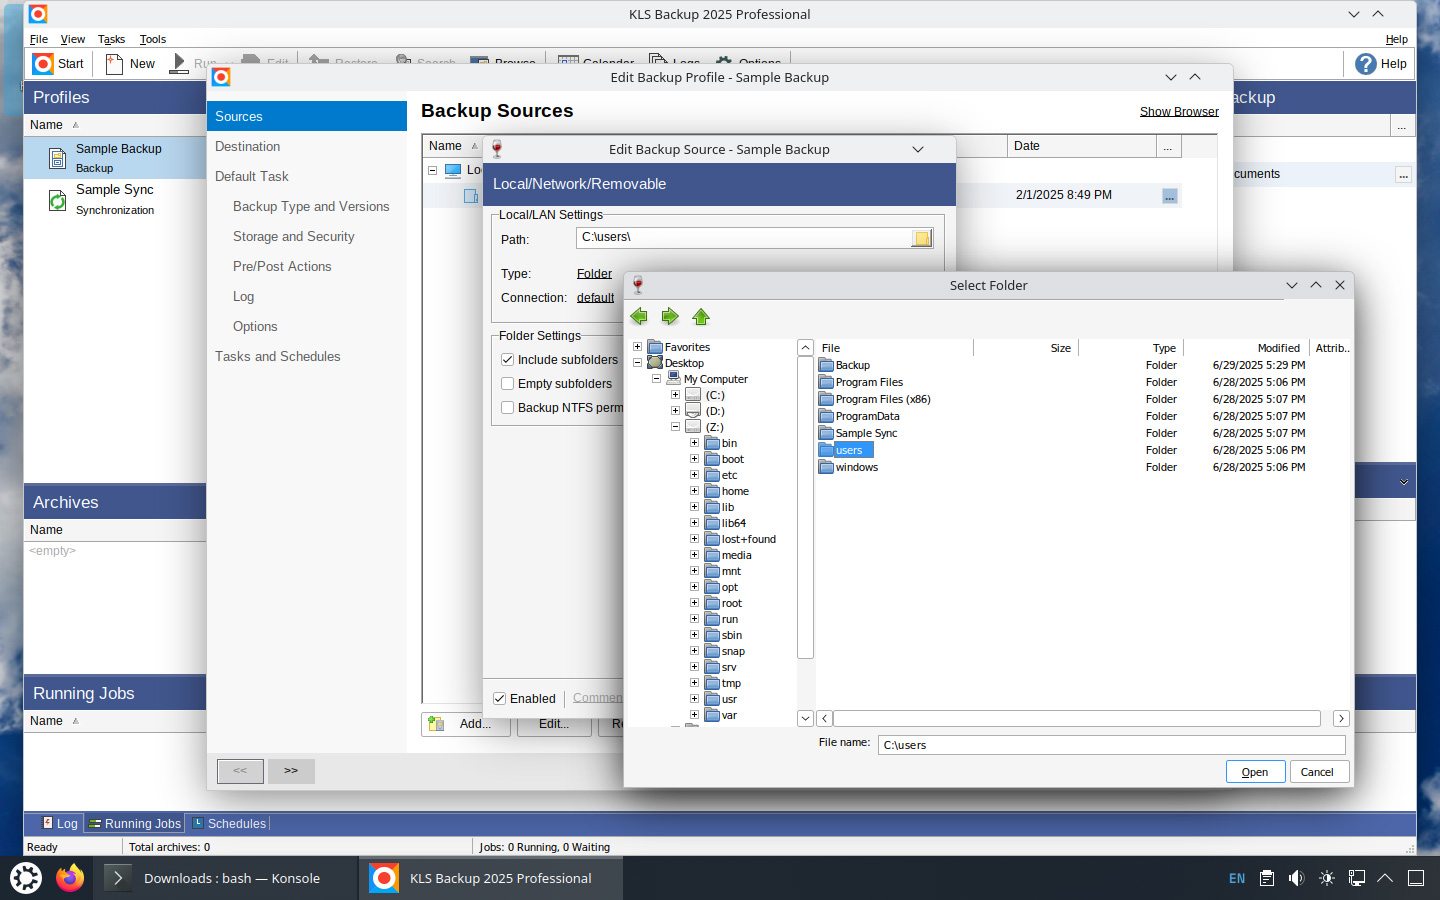Viewport: 1440px width, 900px height.
Task: Click the brightness icon in system tray
Action: click(1326, 878)
